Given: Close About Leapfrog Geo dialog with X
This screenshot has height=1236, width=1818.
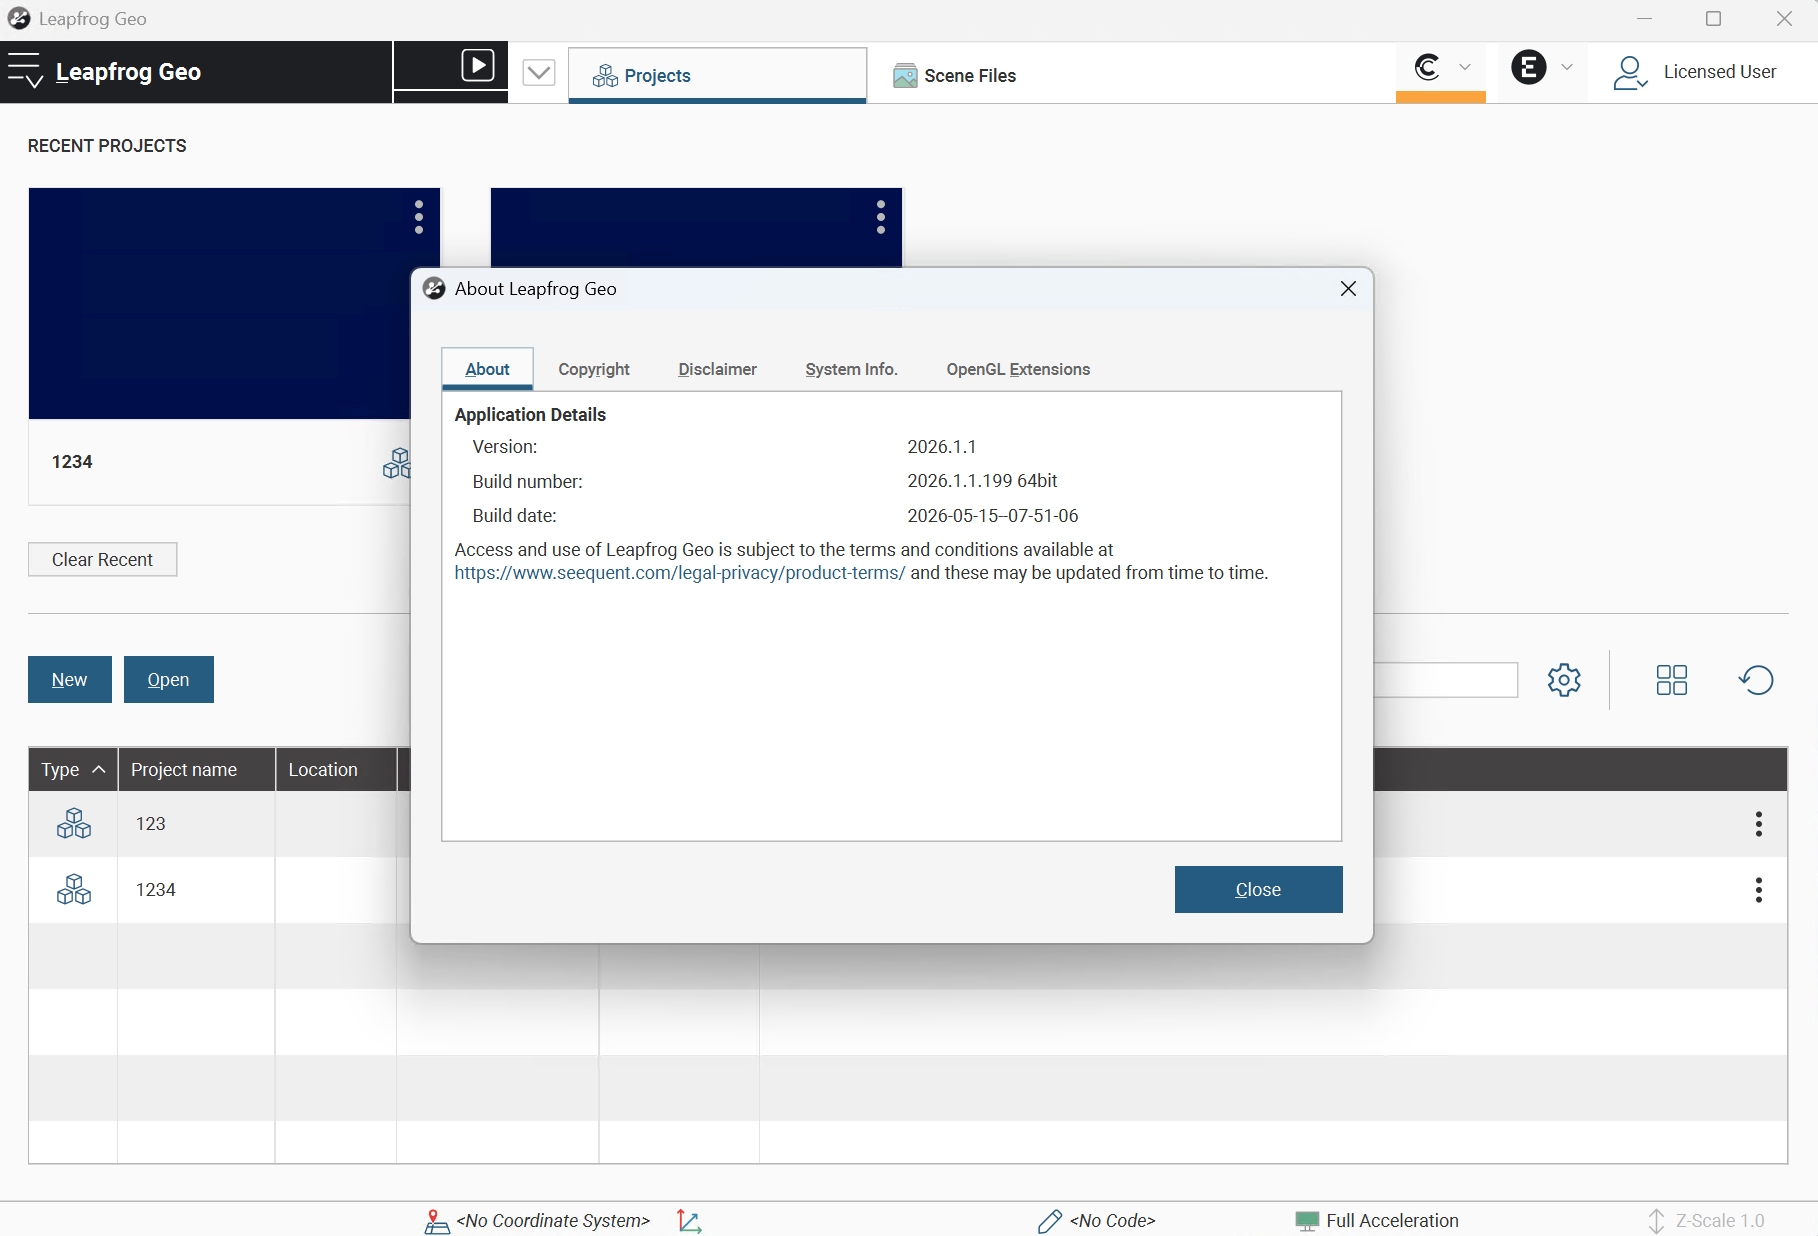Looking at the screenshot, I should click(1348, 289).
